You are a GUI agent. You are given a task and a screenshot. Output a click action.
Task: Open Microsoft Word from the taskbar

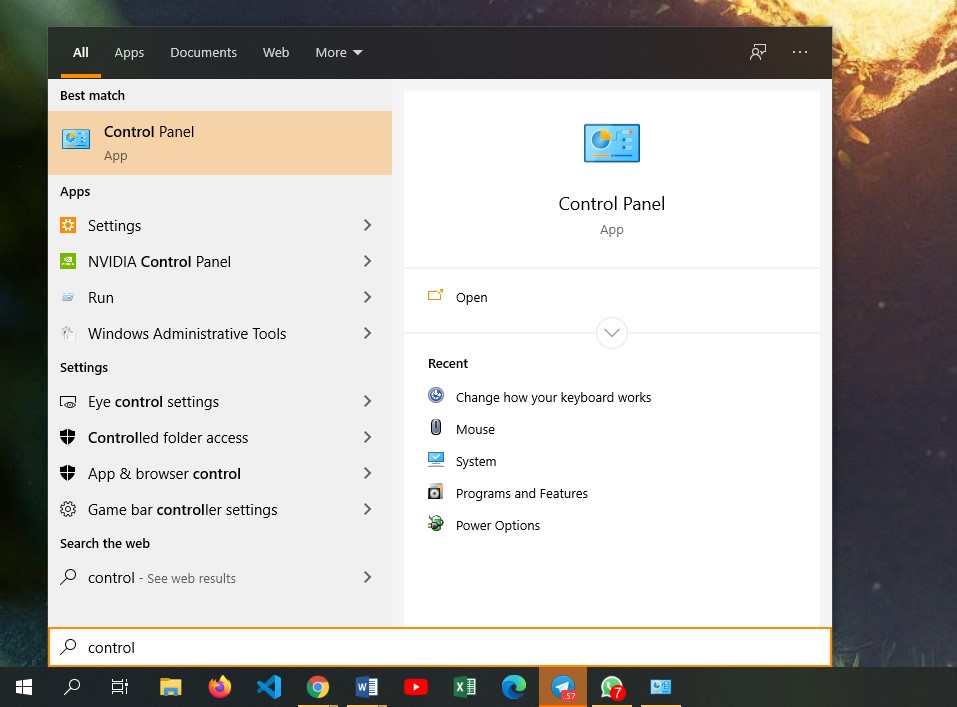[x=367, y=687]
